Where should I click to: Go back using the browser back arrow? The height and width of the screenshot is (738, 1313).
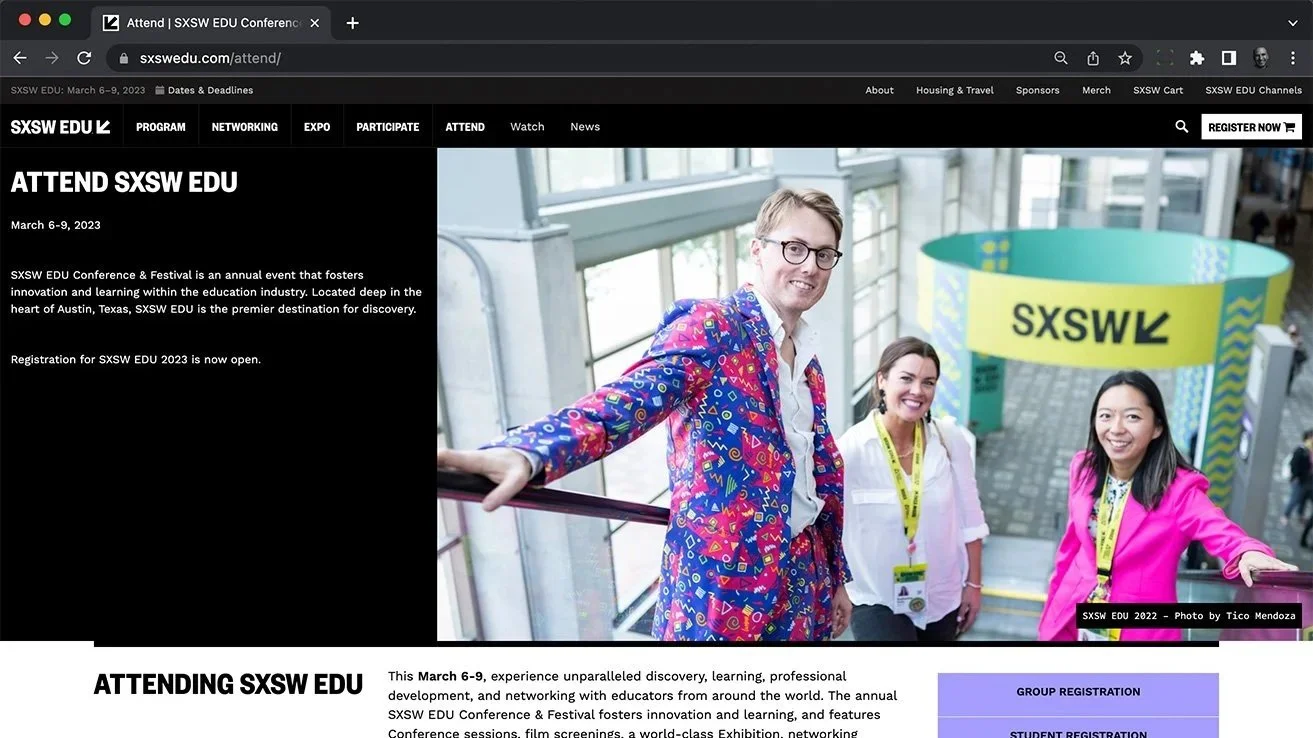(20, 58)
